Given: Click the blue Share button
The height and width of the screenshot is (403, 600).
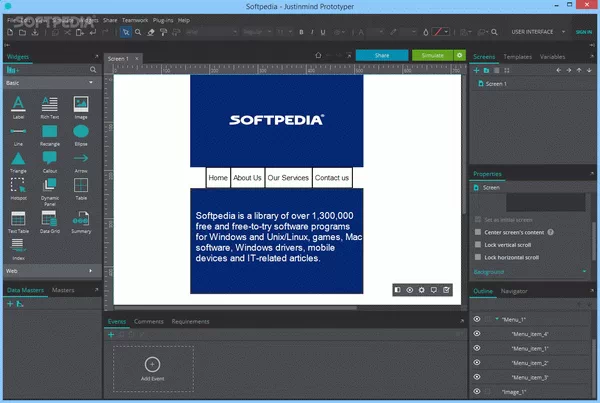Looking at the screenshot, I should tap(381, 55).
